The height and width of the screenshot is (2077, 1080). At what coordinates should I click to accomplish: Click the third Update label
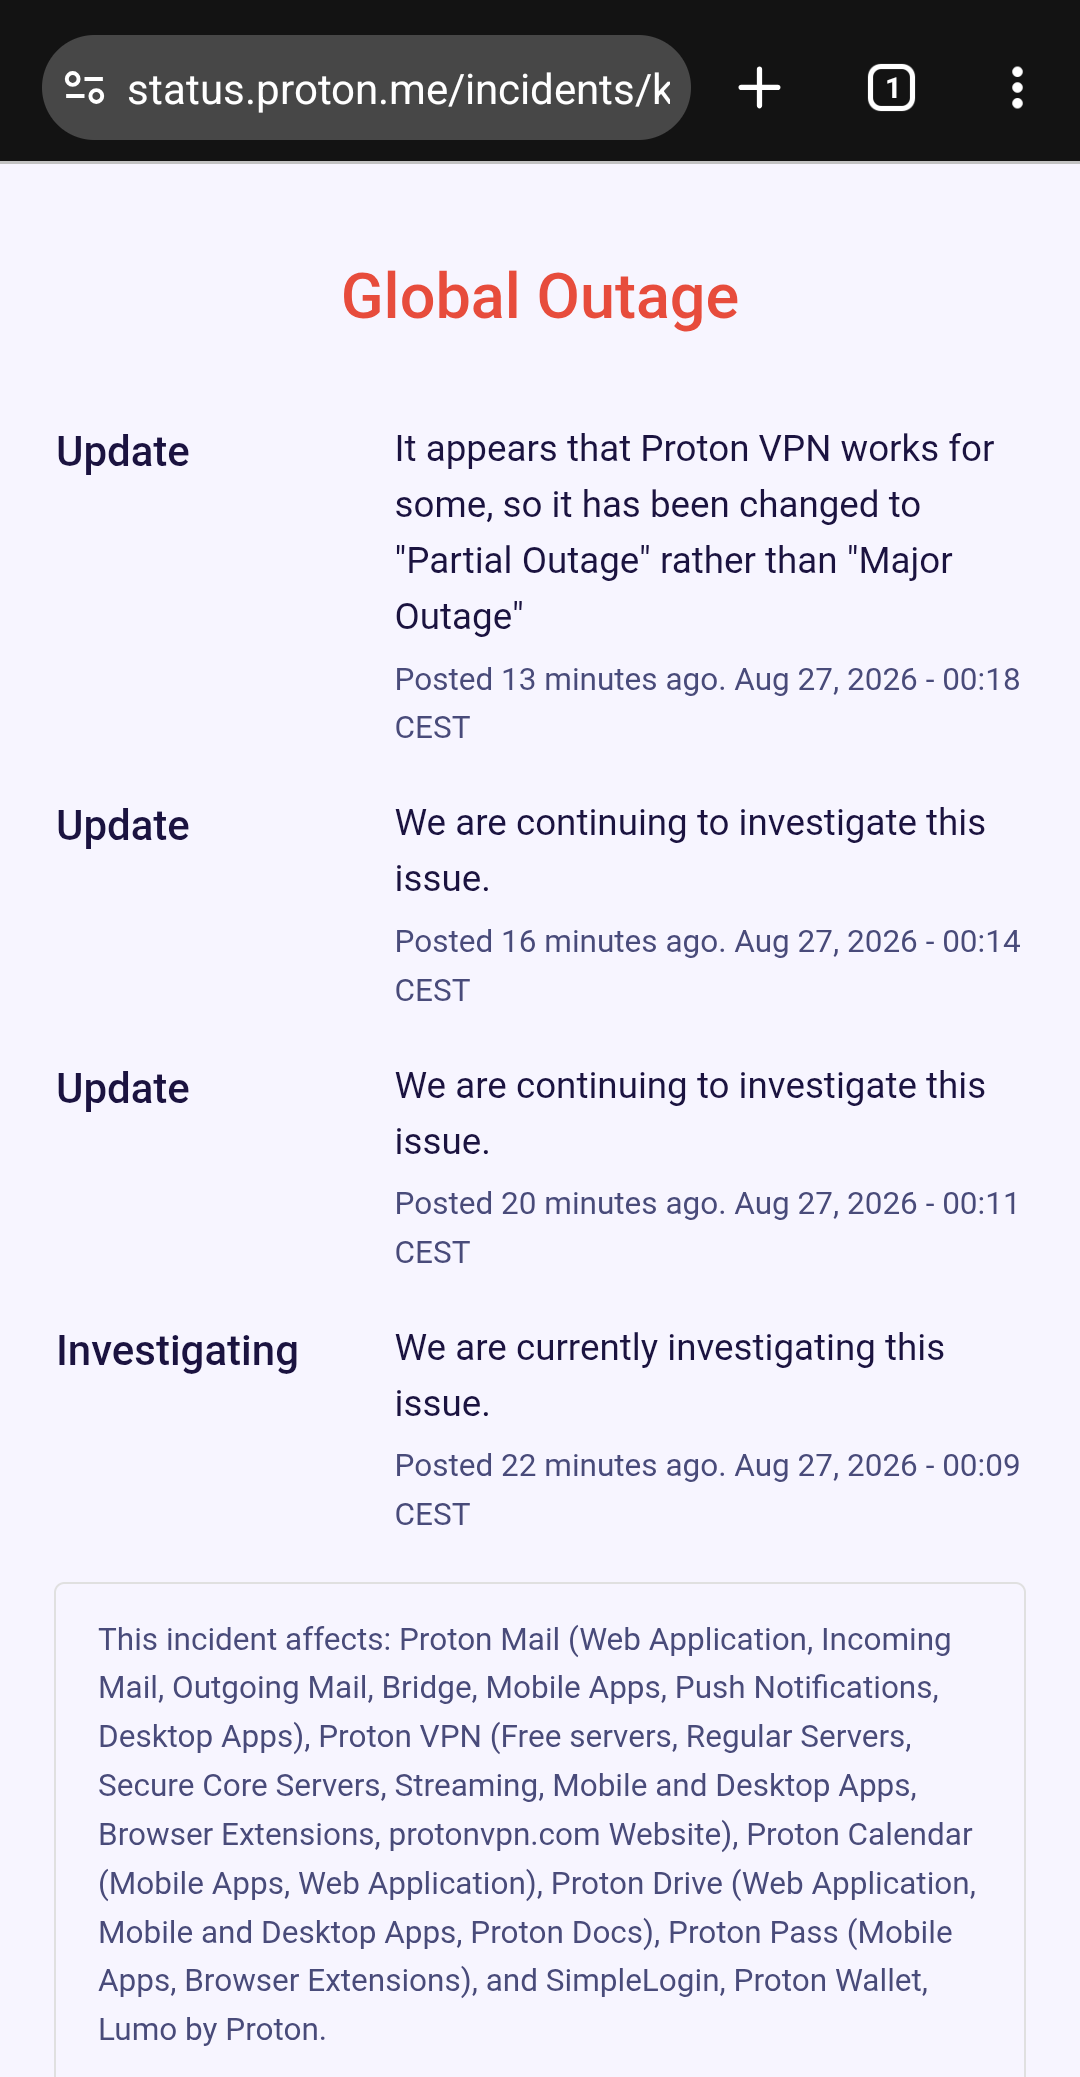click(x=123, y=1089)
